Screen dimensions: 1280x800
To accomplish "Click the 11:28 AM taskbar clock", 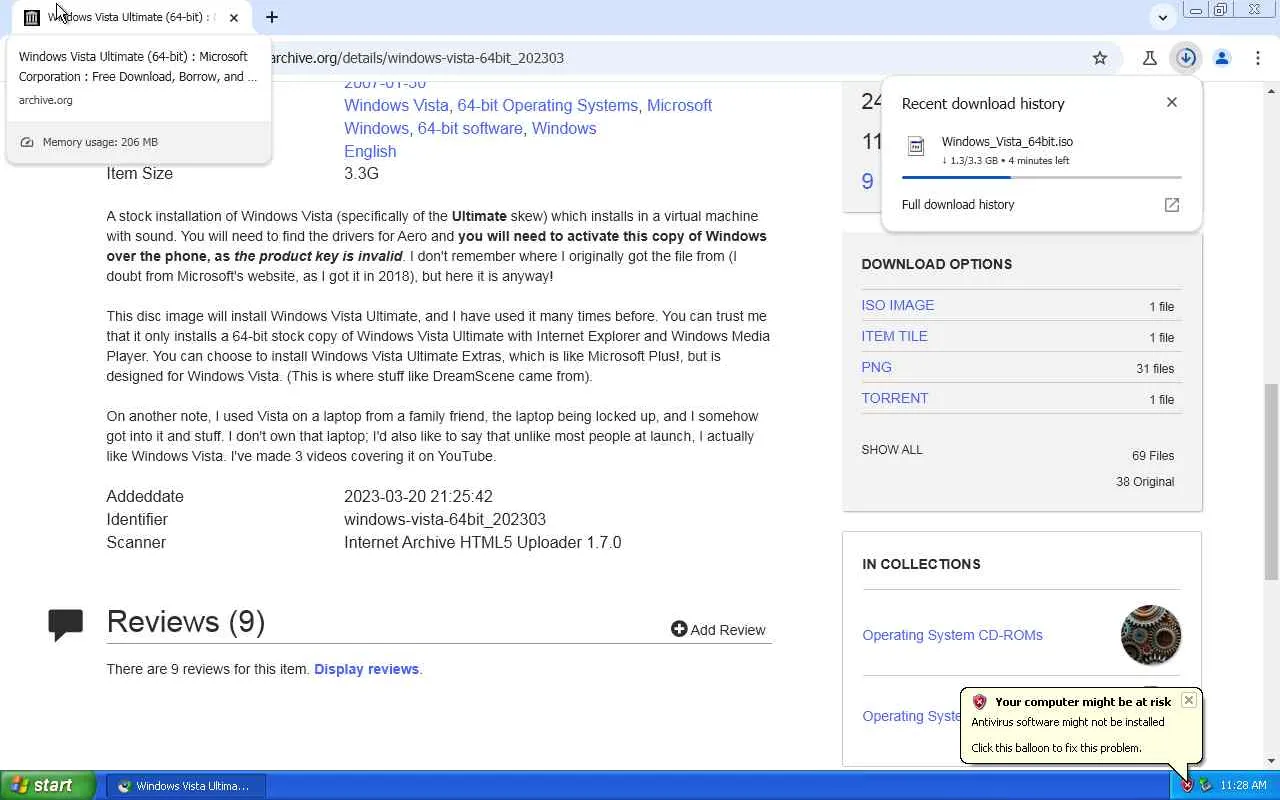I will [x=1244, y=786].
